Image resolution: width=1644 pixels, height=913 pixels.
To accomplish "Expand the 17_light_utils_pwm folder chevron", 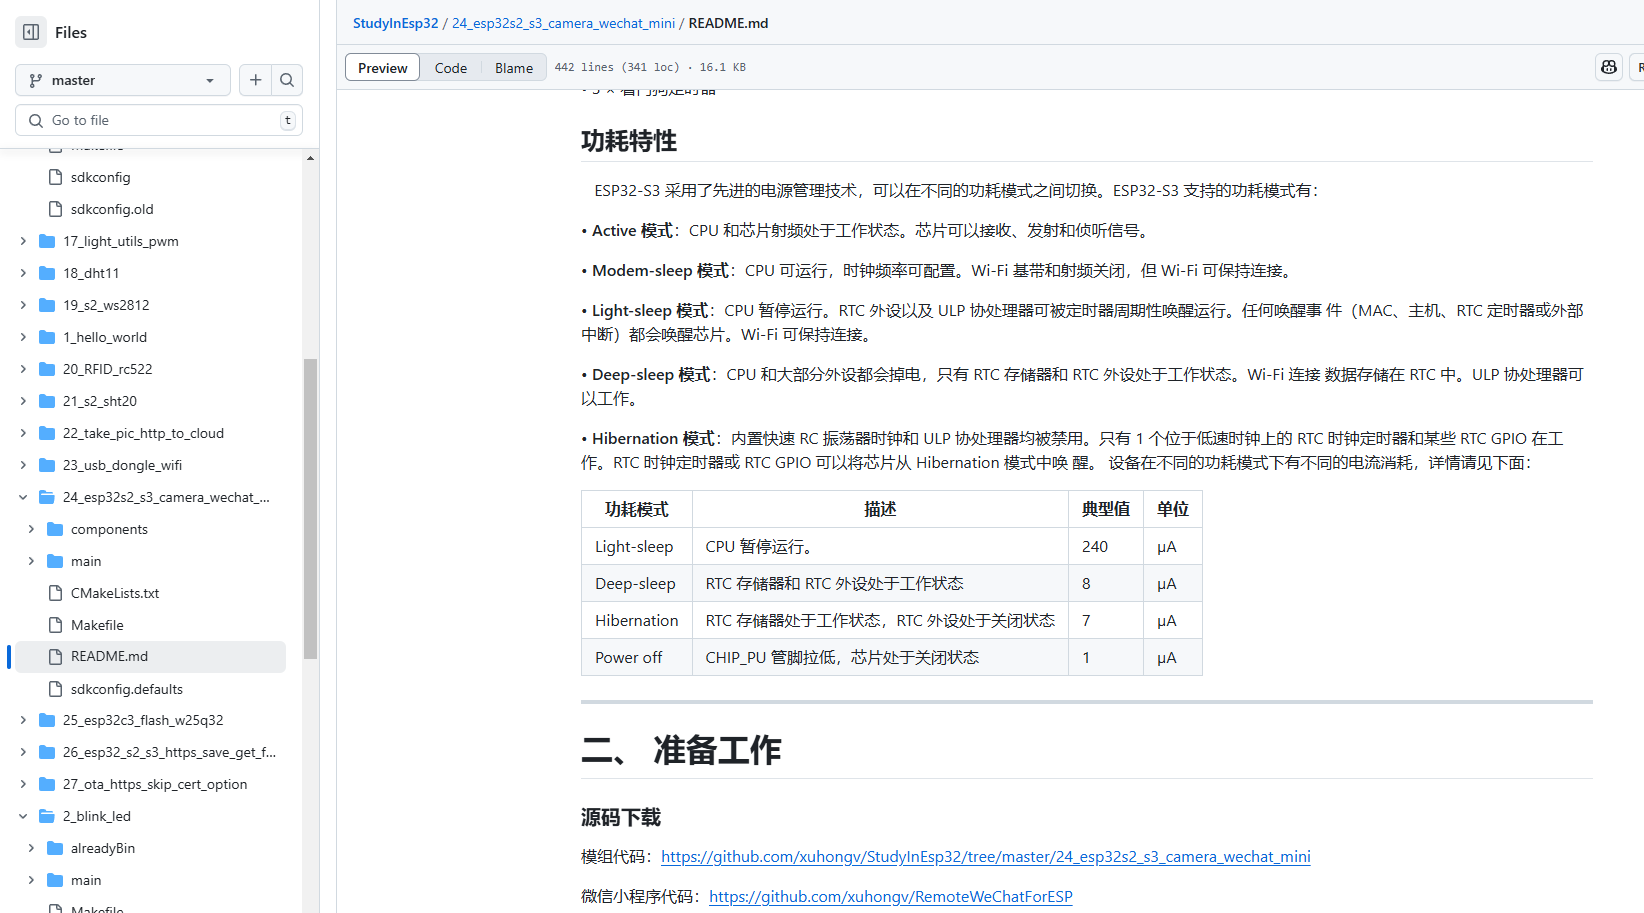I will pos(23,241).
